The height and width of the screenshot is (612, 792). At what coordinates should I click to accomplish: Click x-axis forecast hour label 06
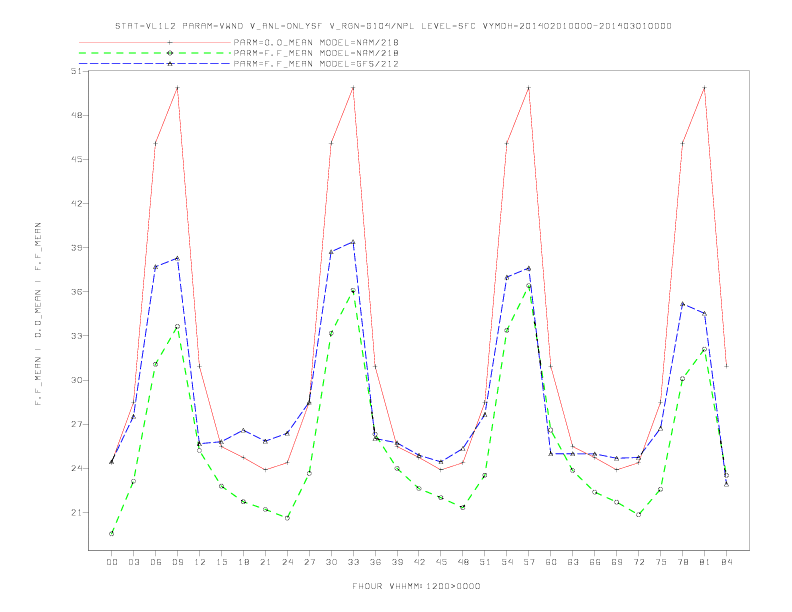[x=156, y=562]
